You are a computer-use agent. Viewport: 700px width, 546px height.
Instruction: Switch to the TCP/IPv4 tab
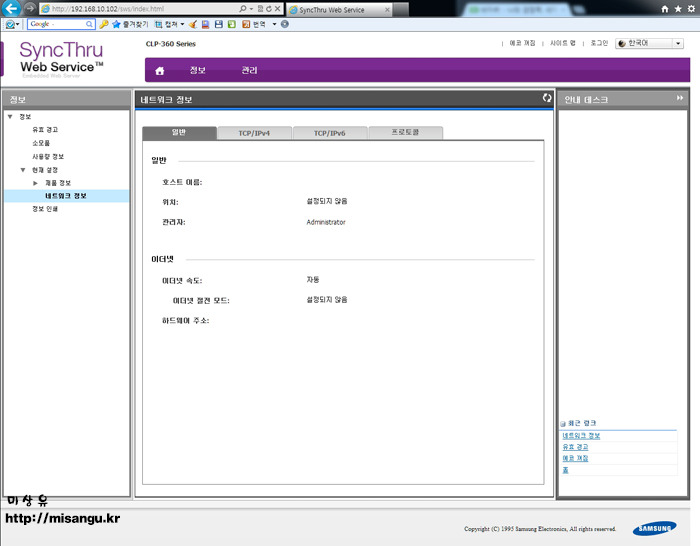pos(254,133)
